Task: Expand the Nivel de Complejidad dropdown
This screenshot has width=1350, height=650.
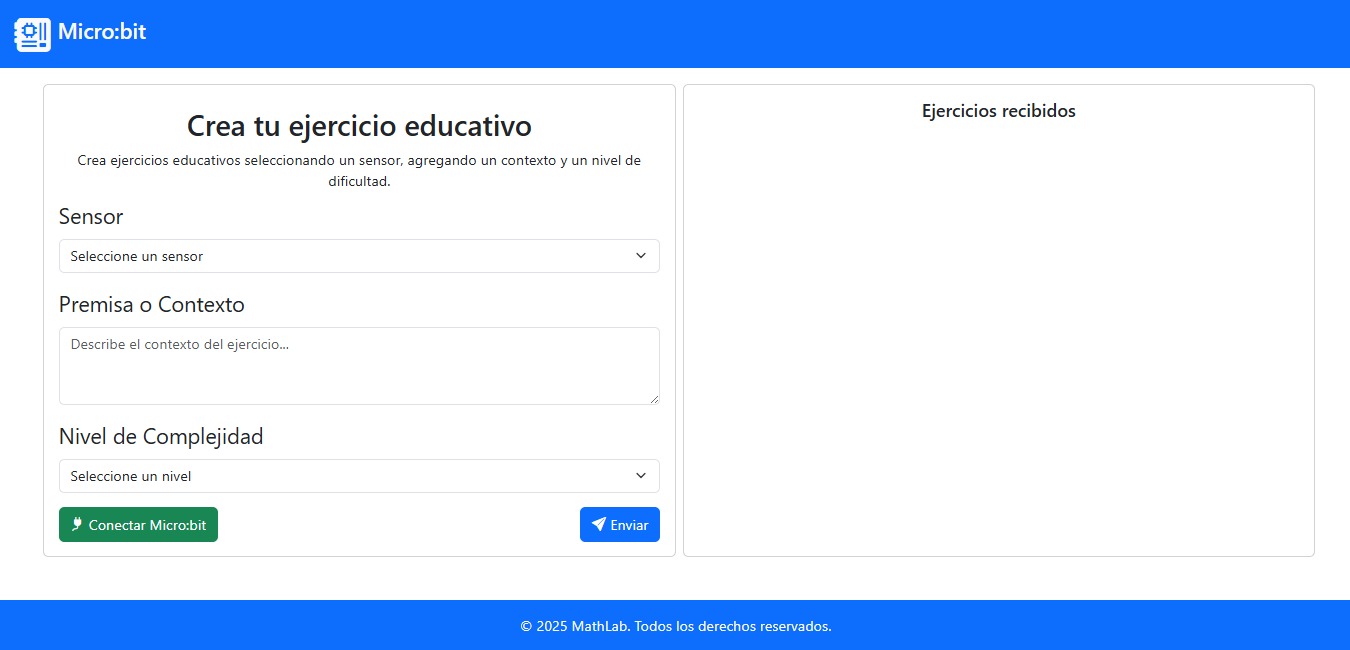Action: tap(358, 476)
